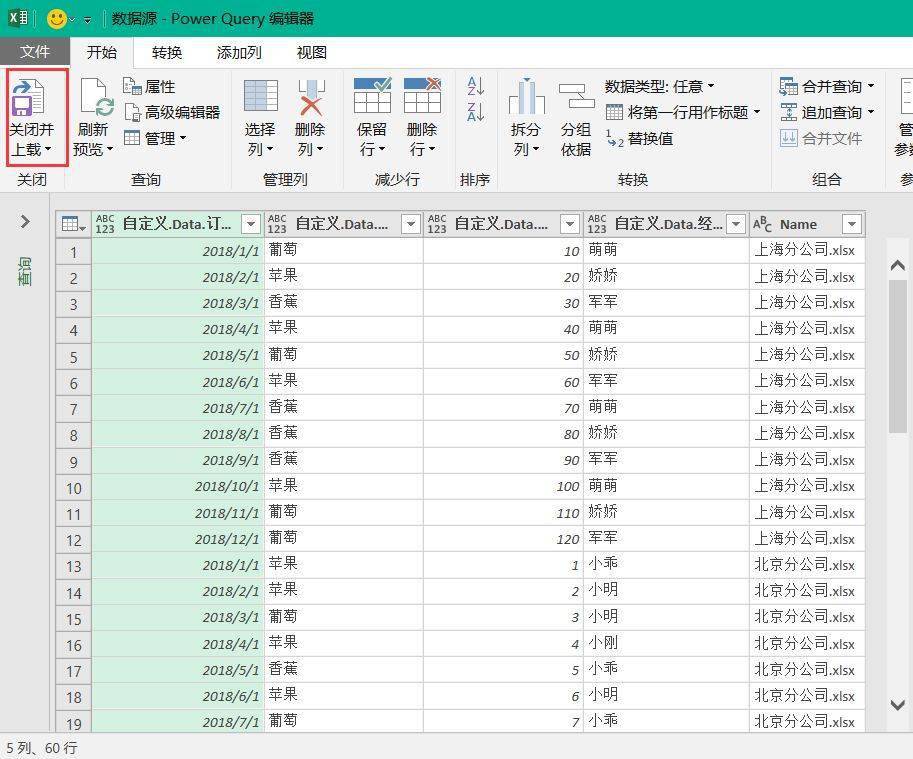Viewport: 913px width, 759px height.
Task: Click the Choose Columns (选择列) icon
Action: click(260, 96)
